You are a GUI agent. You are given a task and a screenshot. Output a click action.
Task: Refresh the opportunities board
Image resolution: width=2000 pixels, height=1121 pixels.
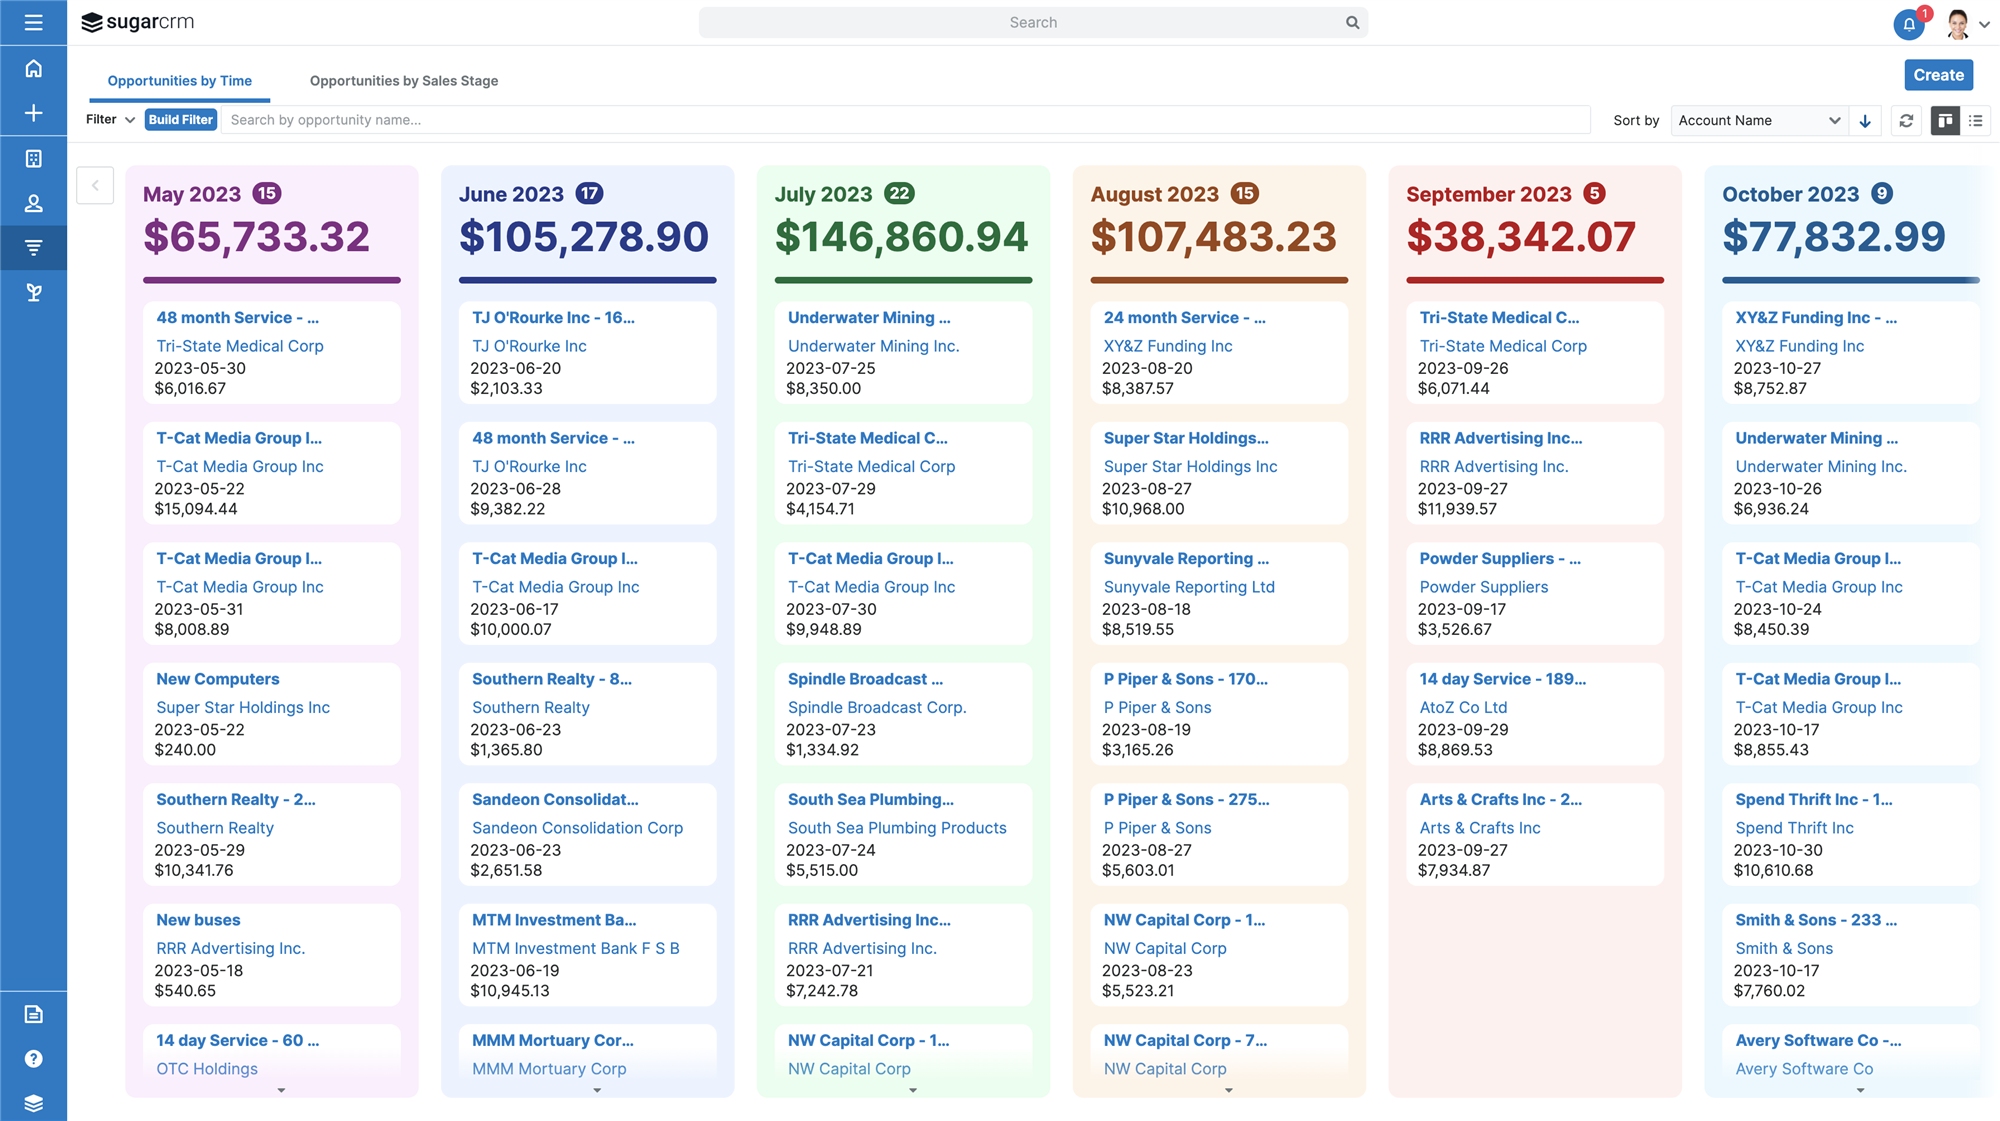click(x=1907, y=120)
